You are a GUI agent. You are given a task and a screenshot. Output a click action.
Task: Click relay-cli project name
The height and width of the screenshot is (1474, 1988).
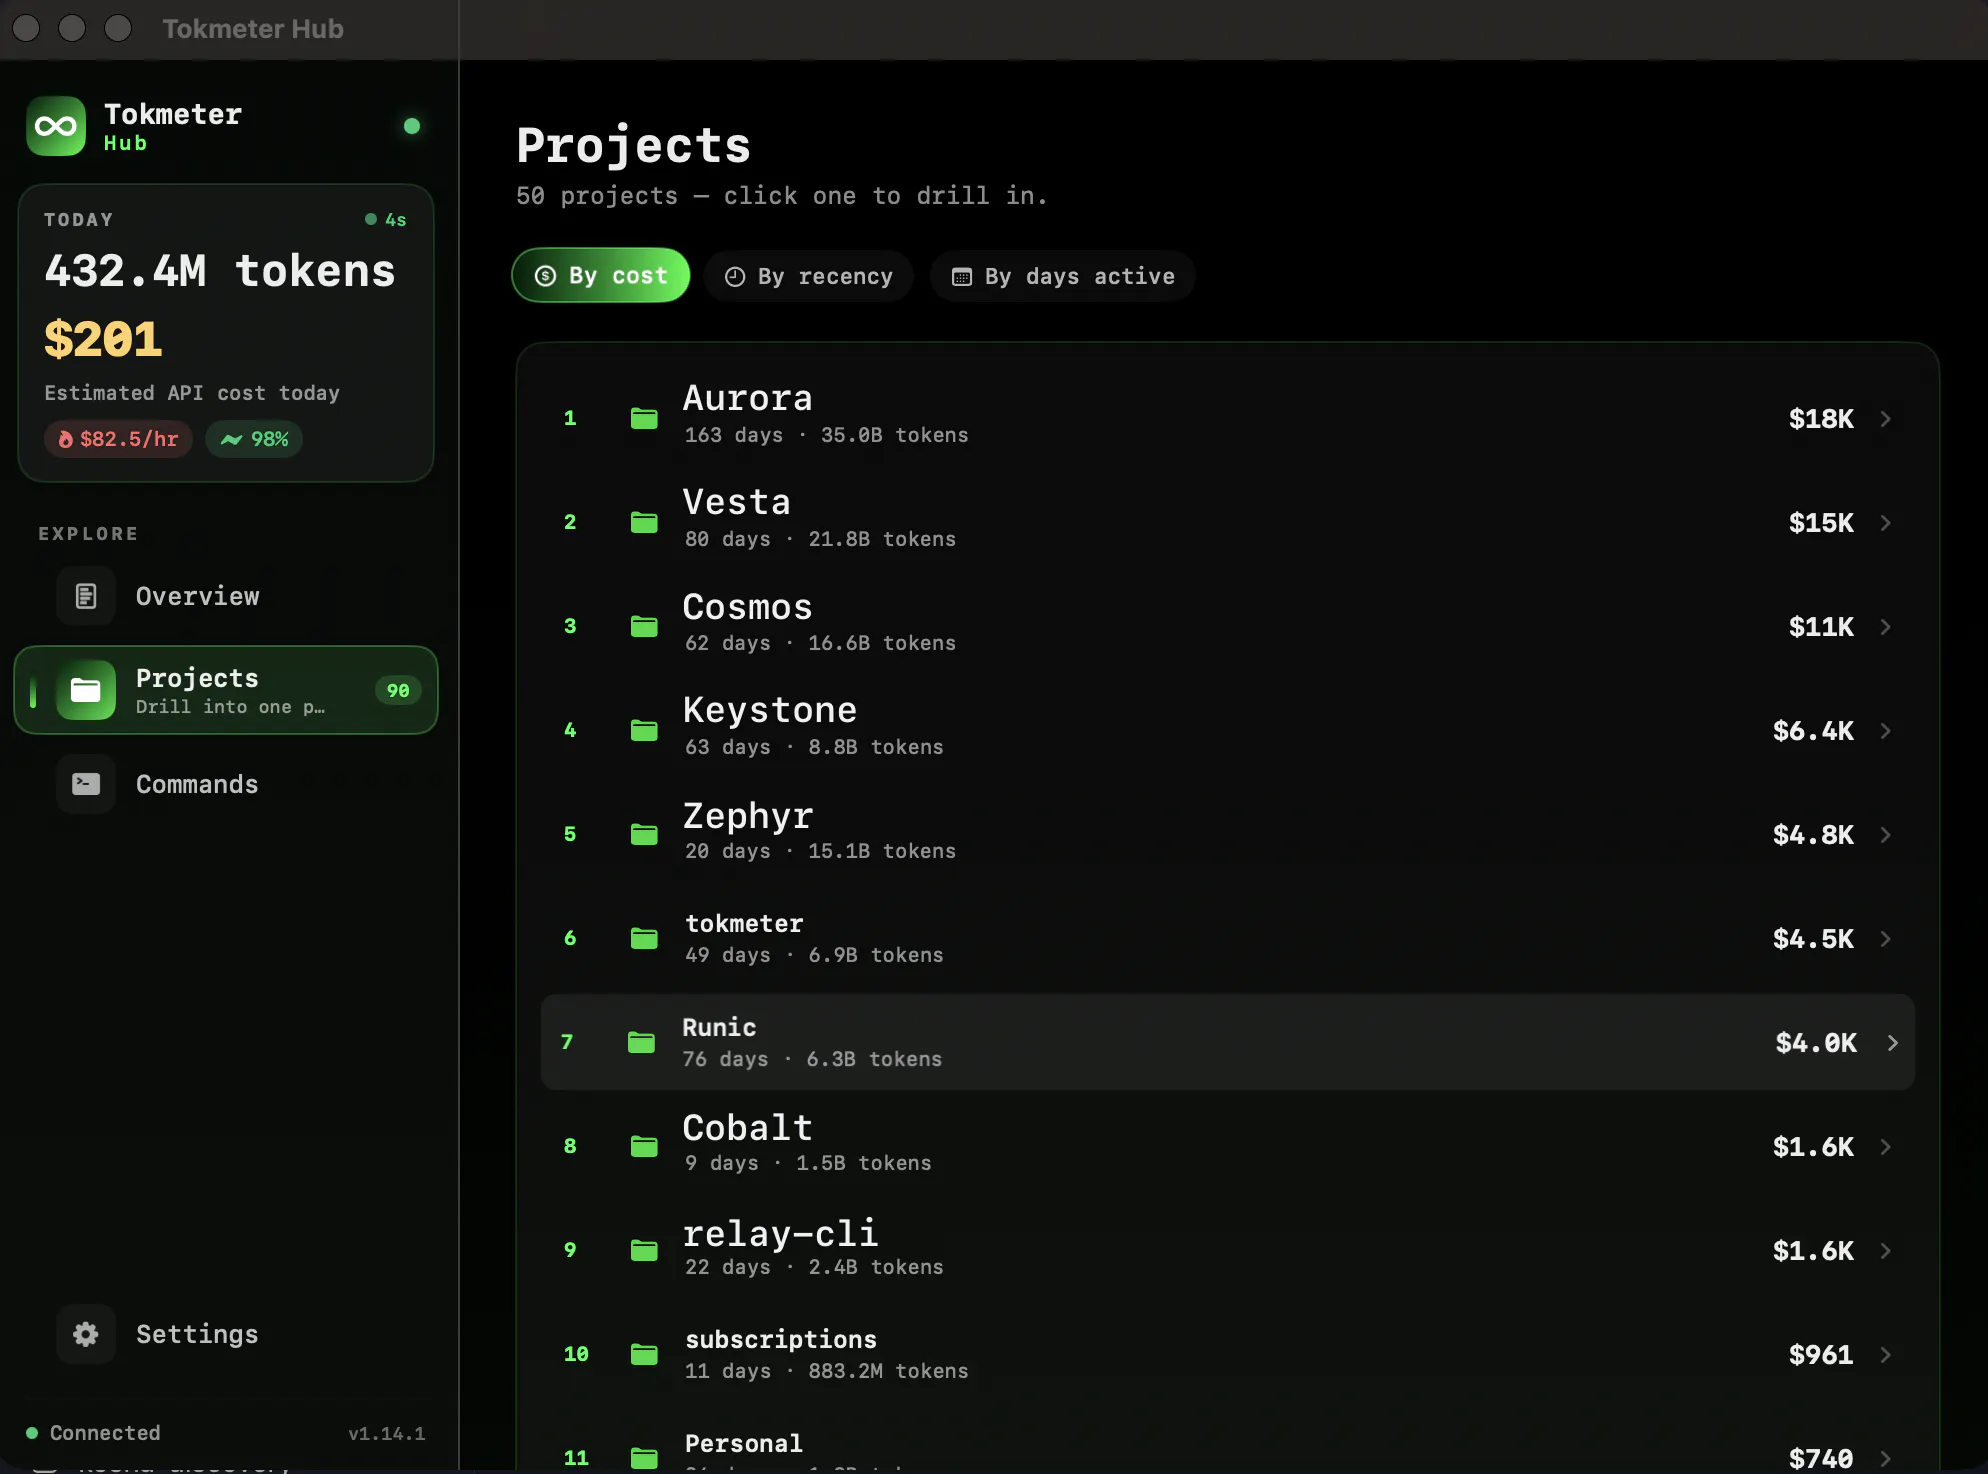tap(780, 1234)
